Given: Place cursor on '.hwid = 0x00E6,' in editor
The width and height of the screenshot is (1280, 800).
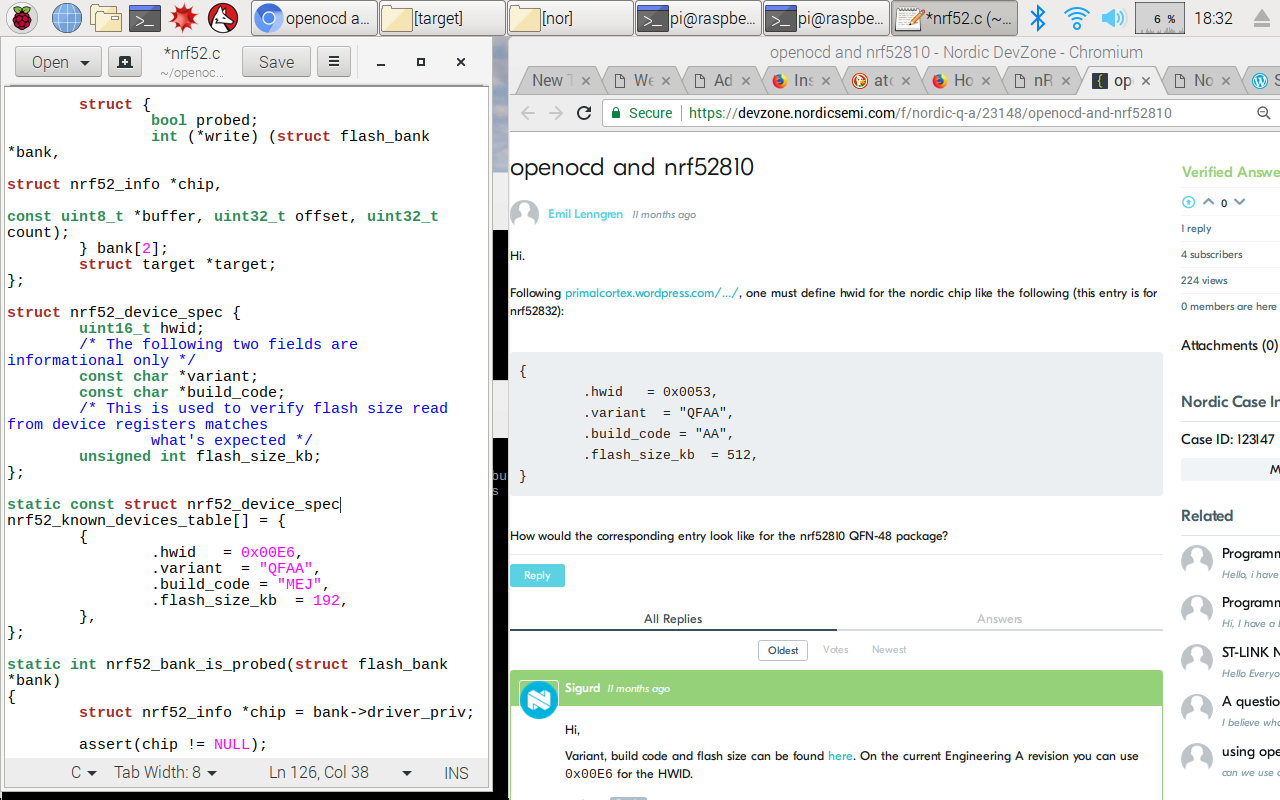Looking at the screenshot, I should 227,552.
